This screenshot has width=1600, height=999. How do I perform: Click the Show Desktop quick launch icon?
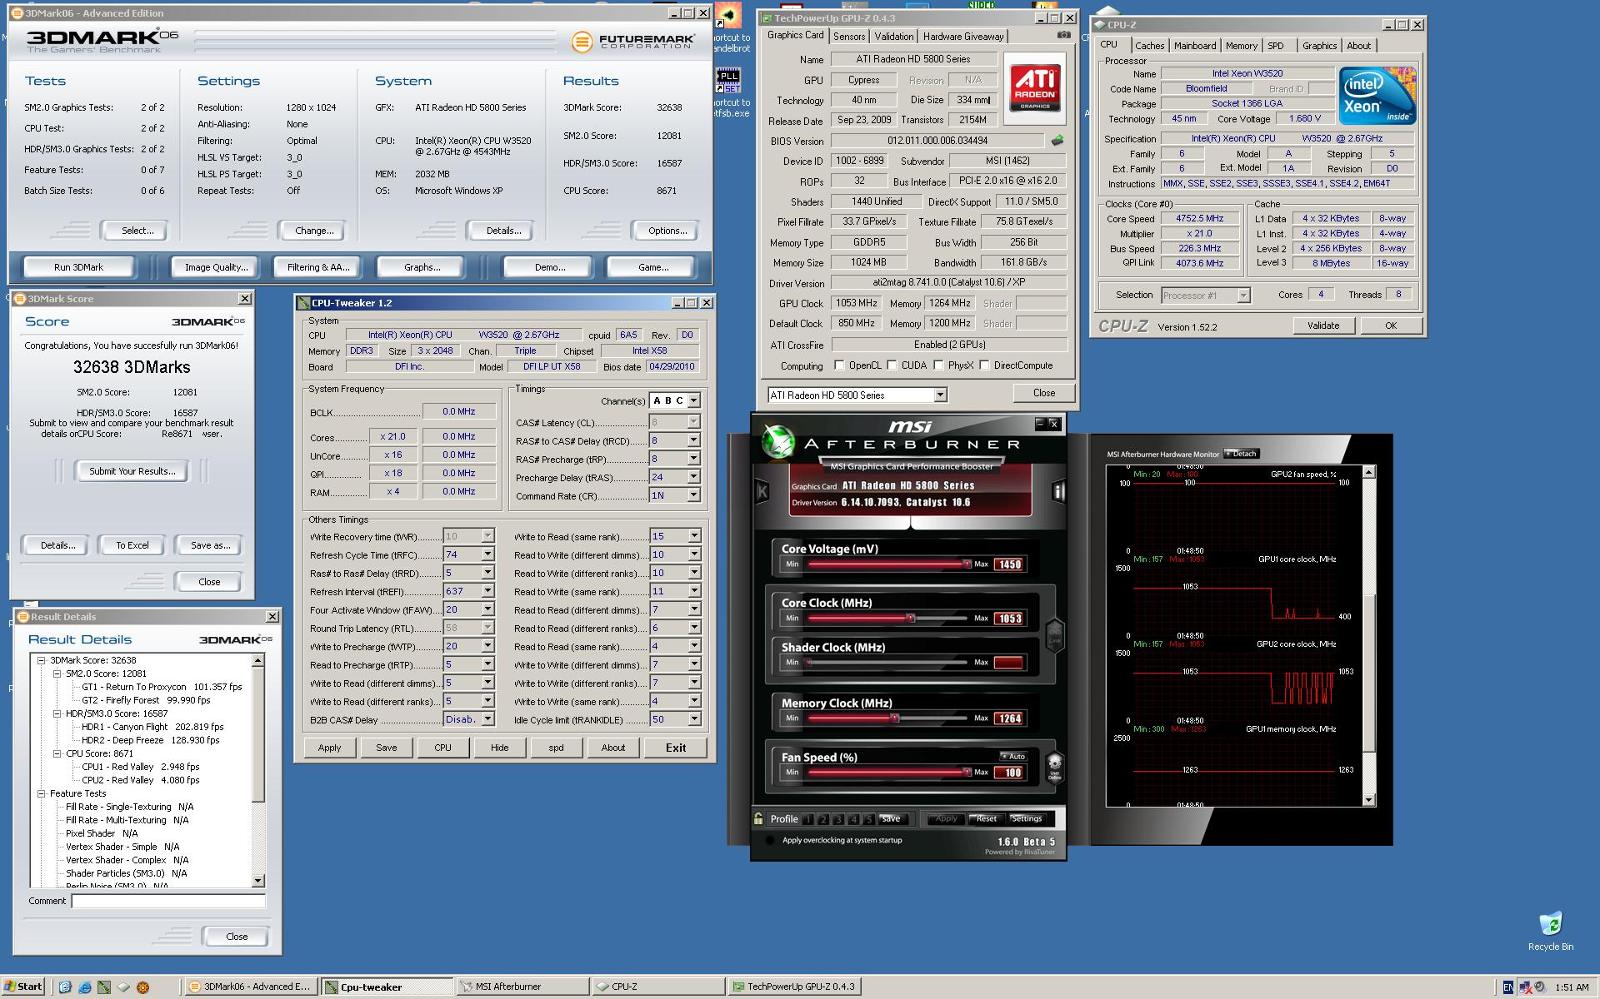(65, 987)
